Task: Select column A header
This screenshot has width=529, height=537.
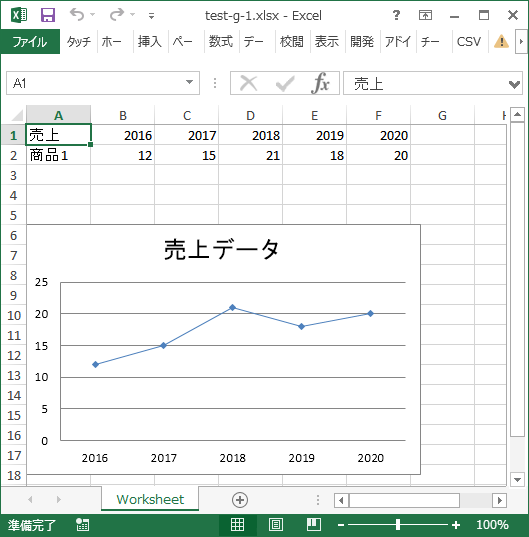Action: 59,115
